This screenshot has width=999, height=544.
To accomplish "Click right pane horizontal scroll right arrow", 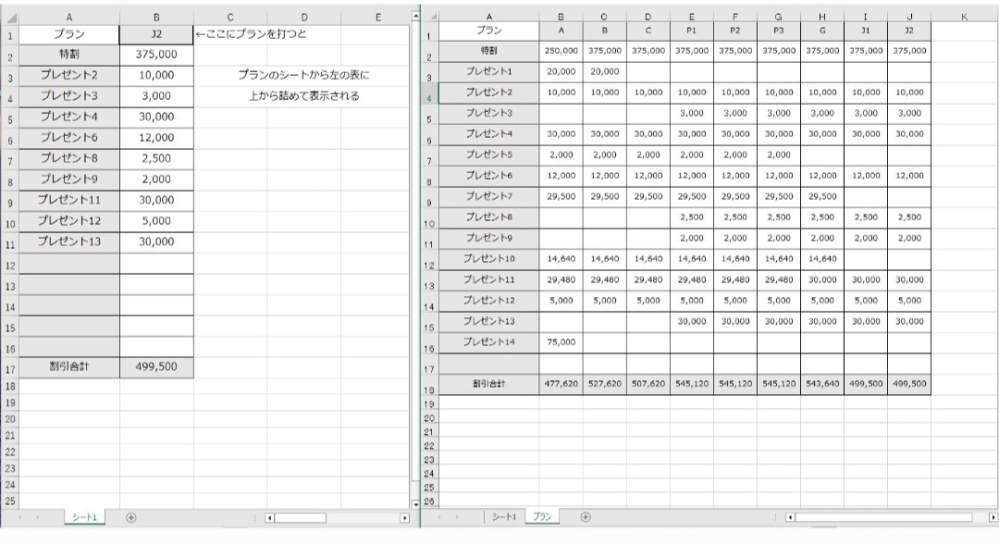I will coord(992,519).
